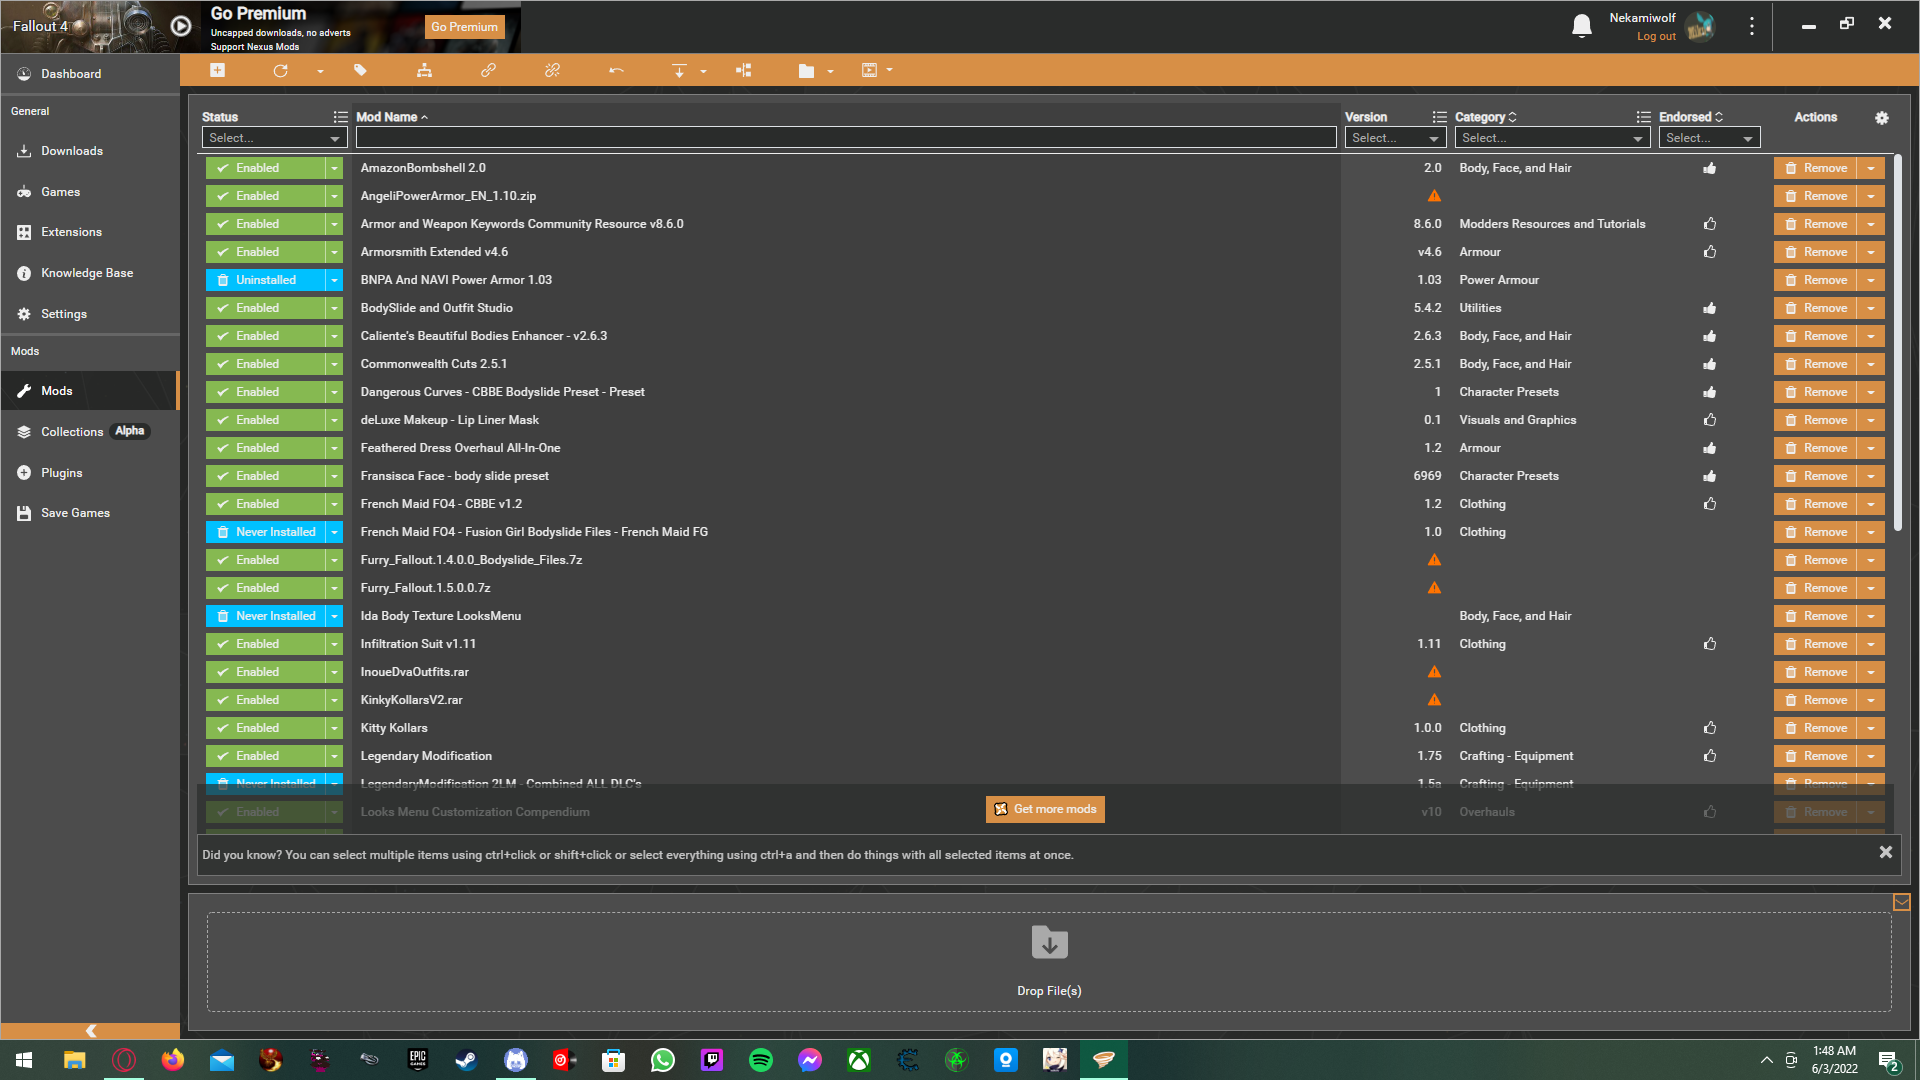Click the Go Premium button
Image resolution: width=1920 pixels, height=1080 pixels.
(x=464, y=27)
